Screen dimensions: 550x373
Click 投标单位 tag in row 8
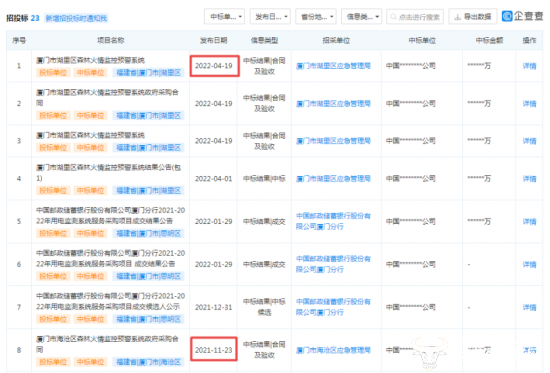(53, 362)
